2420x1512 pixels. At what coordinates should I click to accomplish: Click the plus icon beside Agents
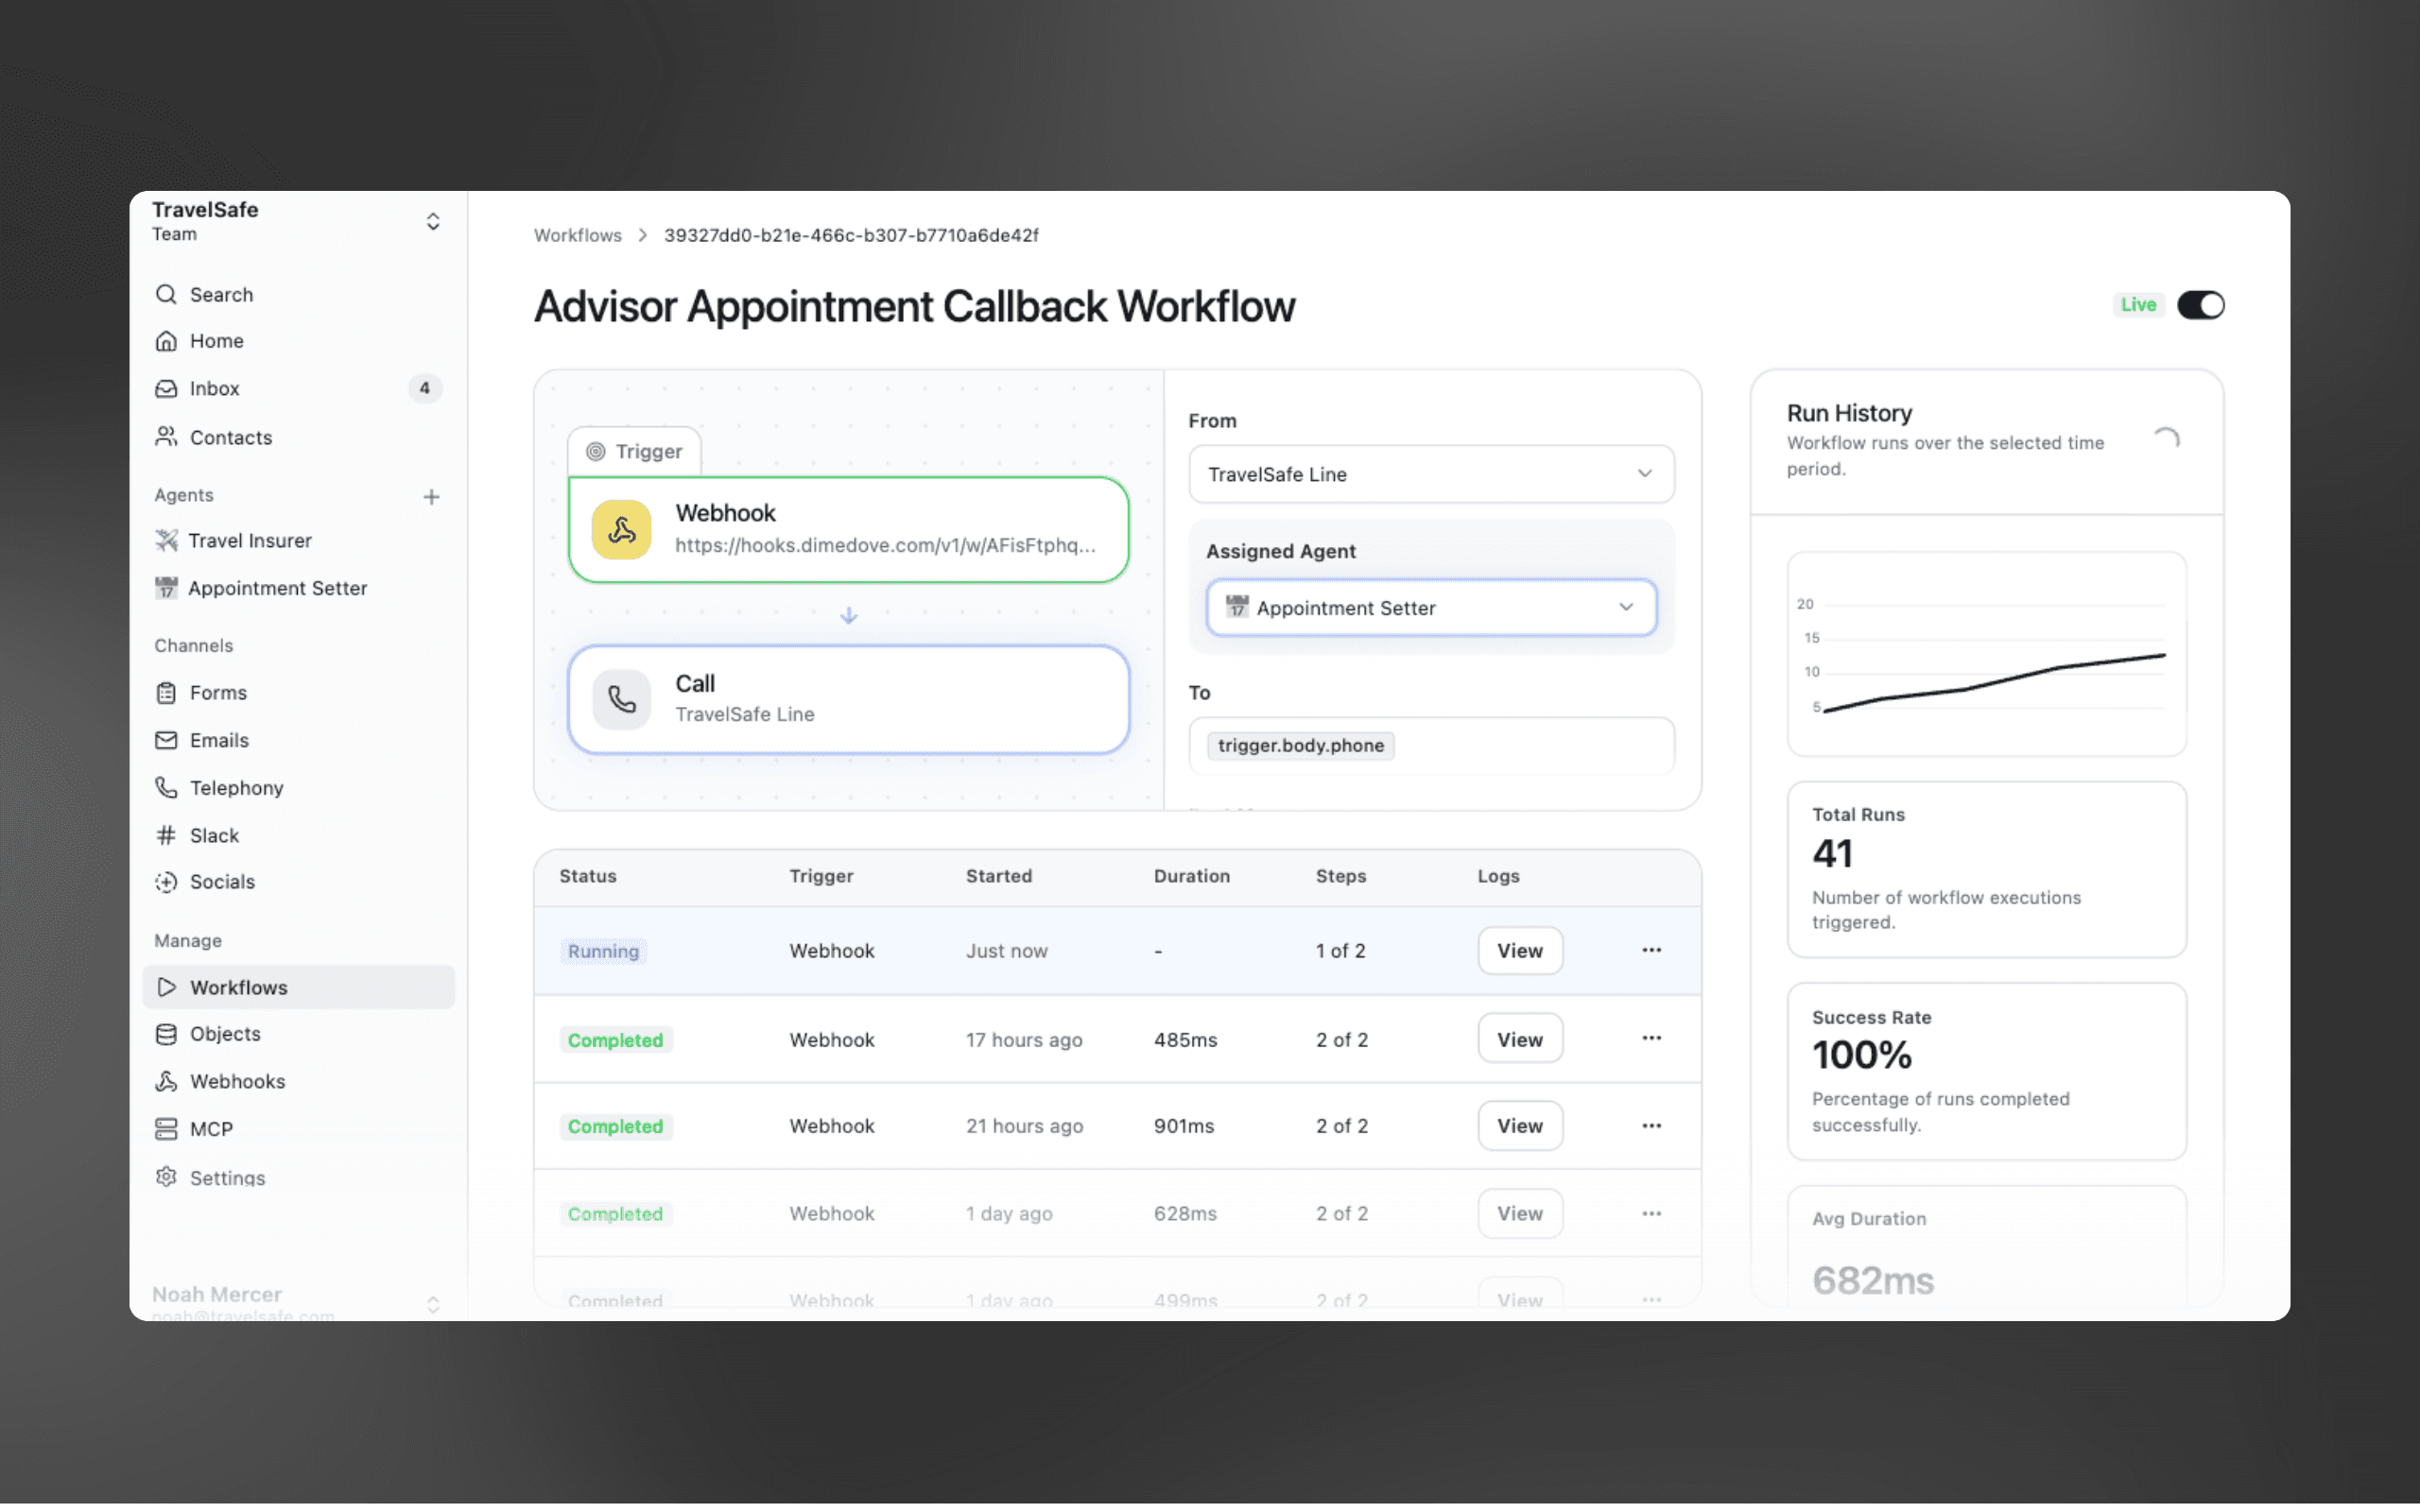tap(431, 497)
